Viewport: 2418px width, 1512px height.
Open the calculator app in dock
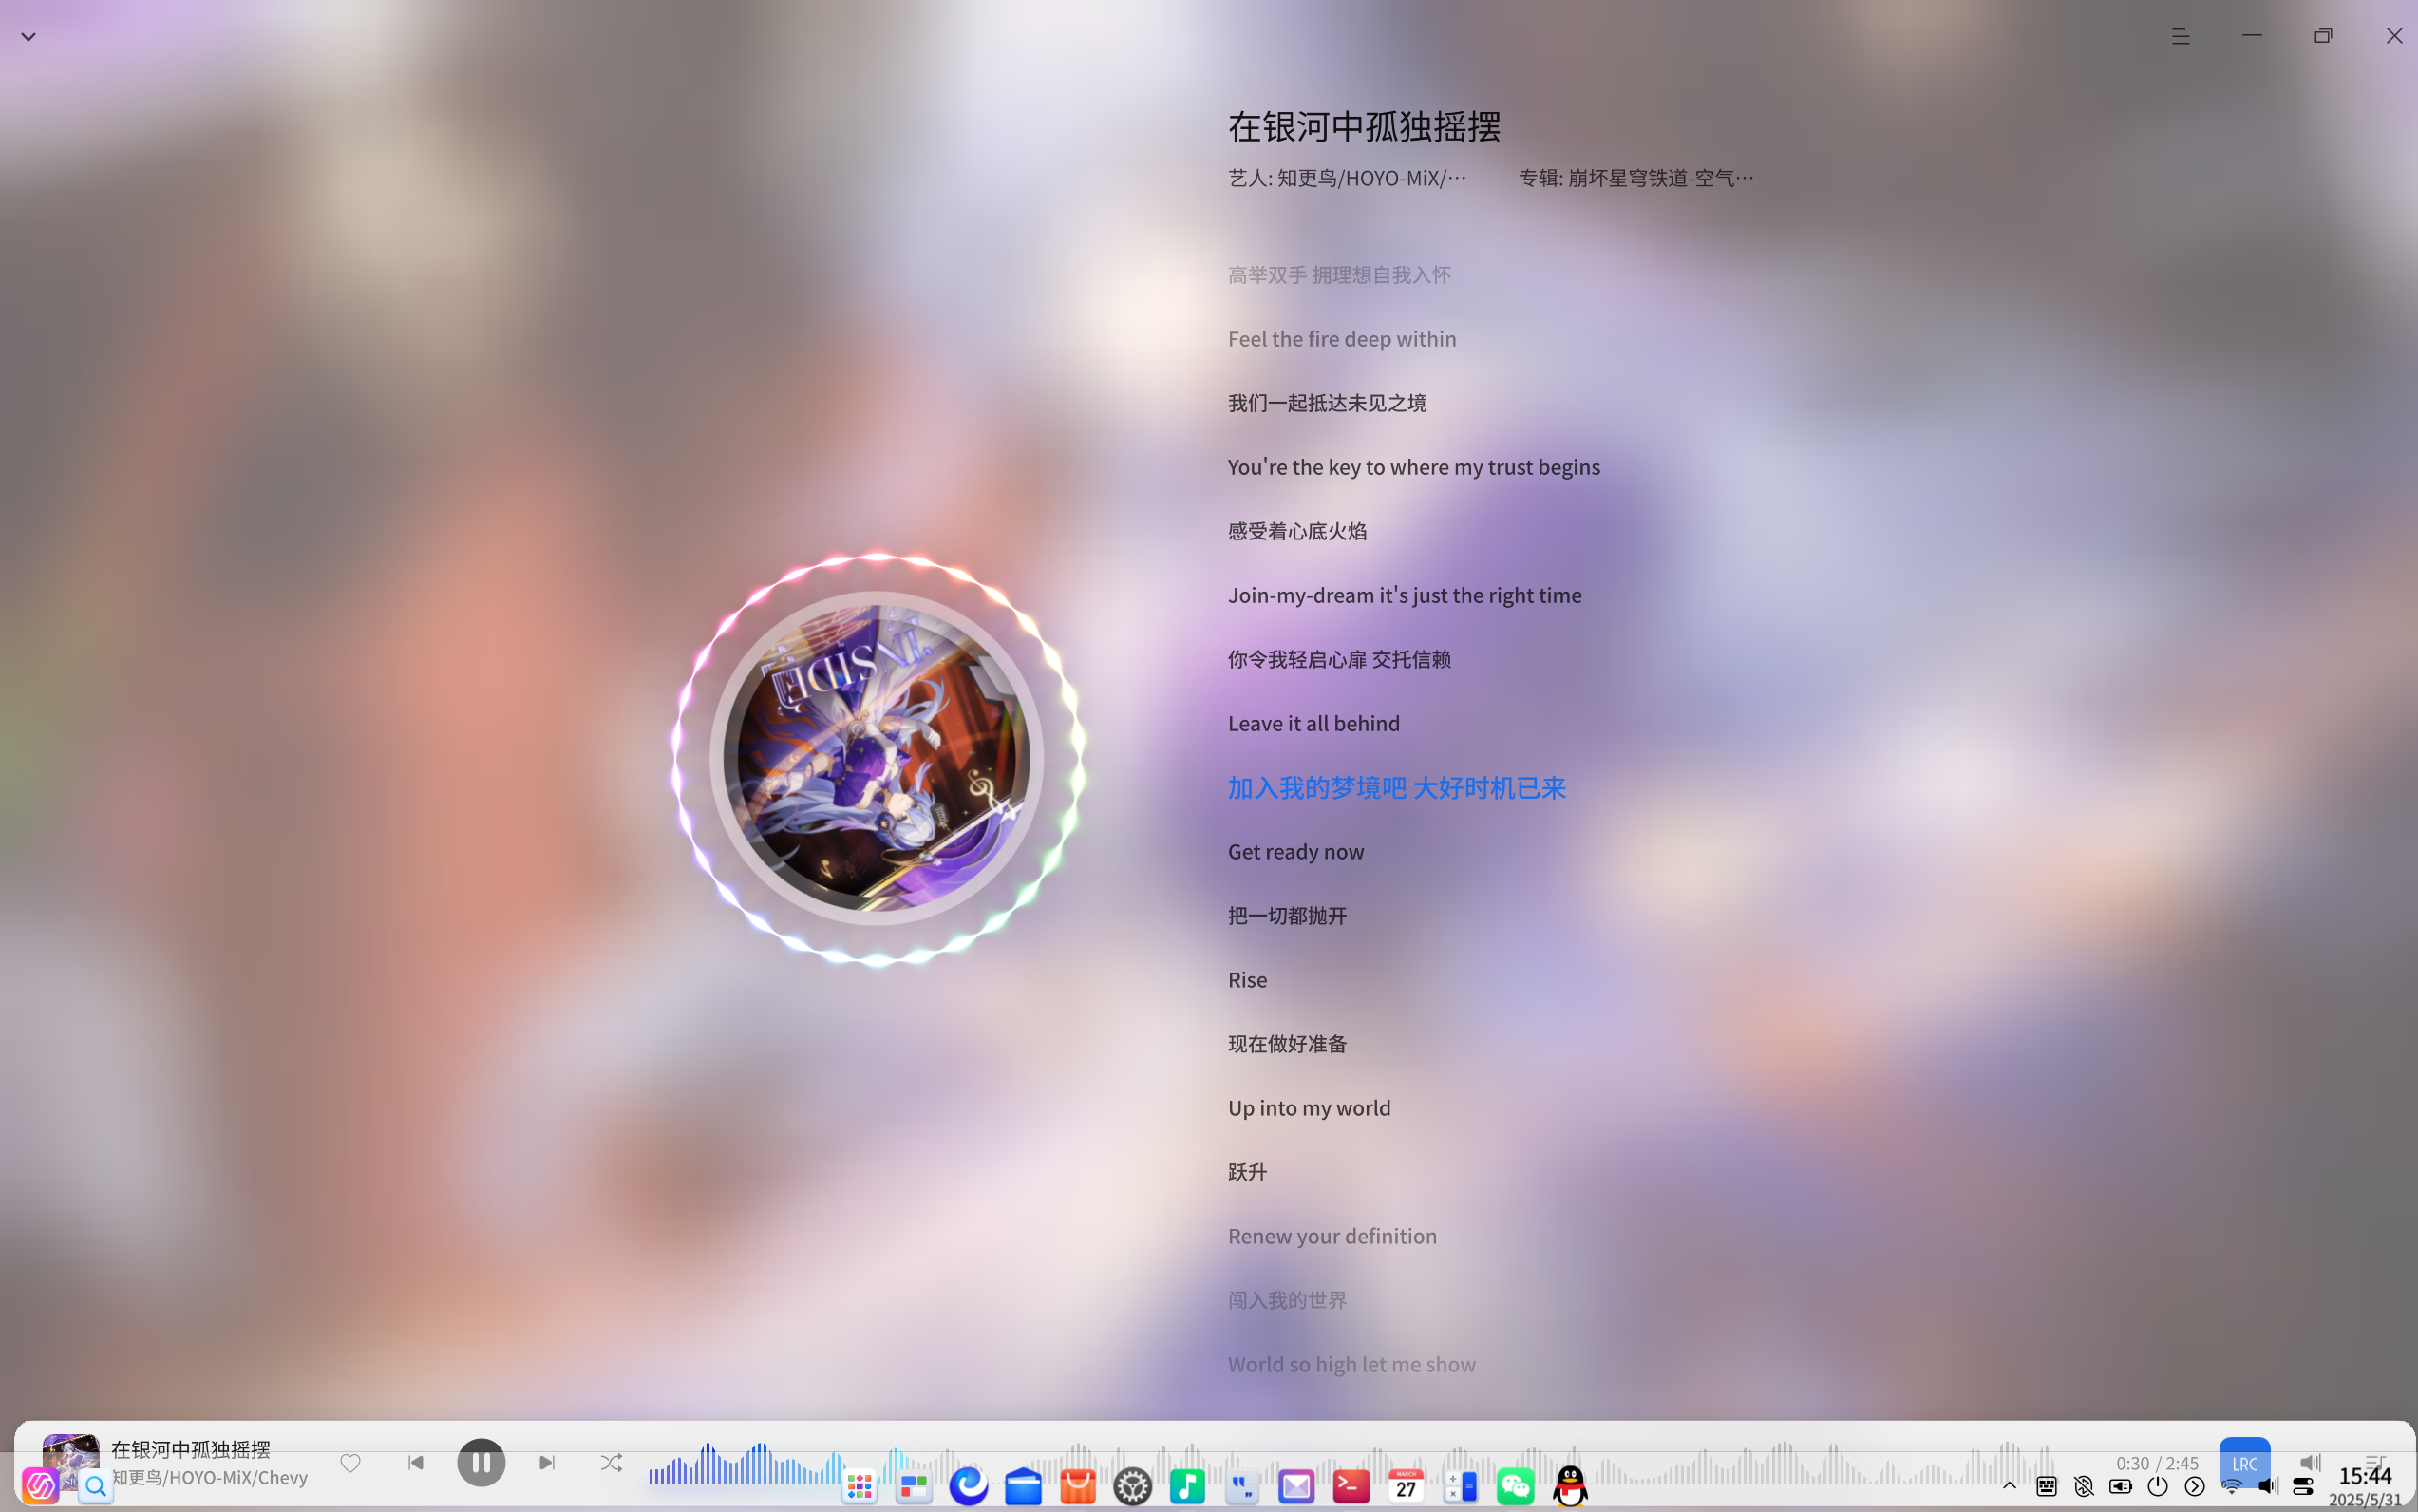tap(1461, 1487)
